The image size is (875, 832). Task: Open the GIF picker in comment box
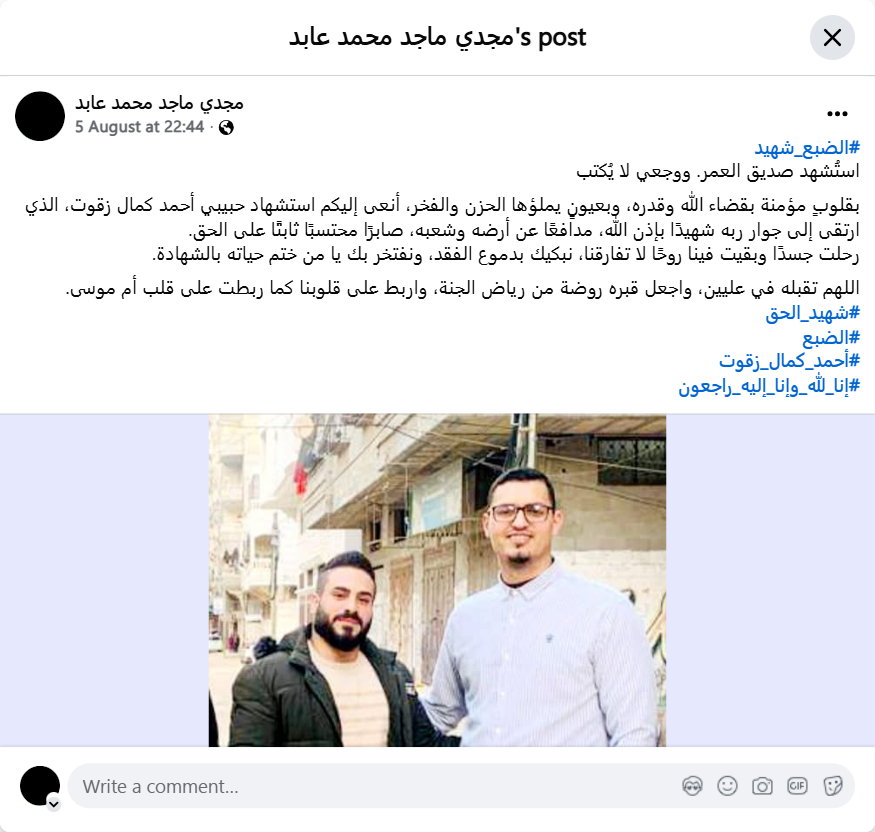point(797,786)
